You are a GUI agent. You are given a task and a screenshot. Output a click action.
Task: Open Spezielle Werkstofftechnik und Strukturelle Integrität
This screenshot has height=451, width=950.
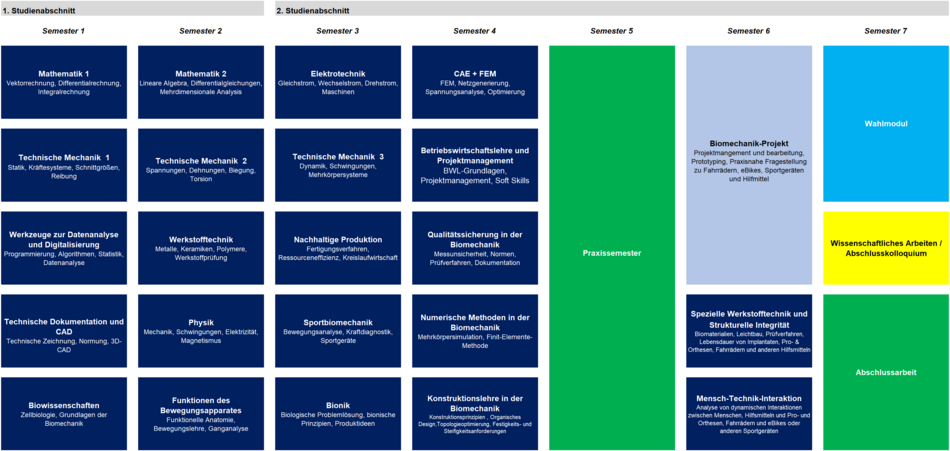[749, 331]
